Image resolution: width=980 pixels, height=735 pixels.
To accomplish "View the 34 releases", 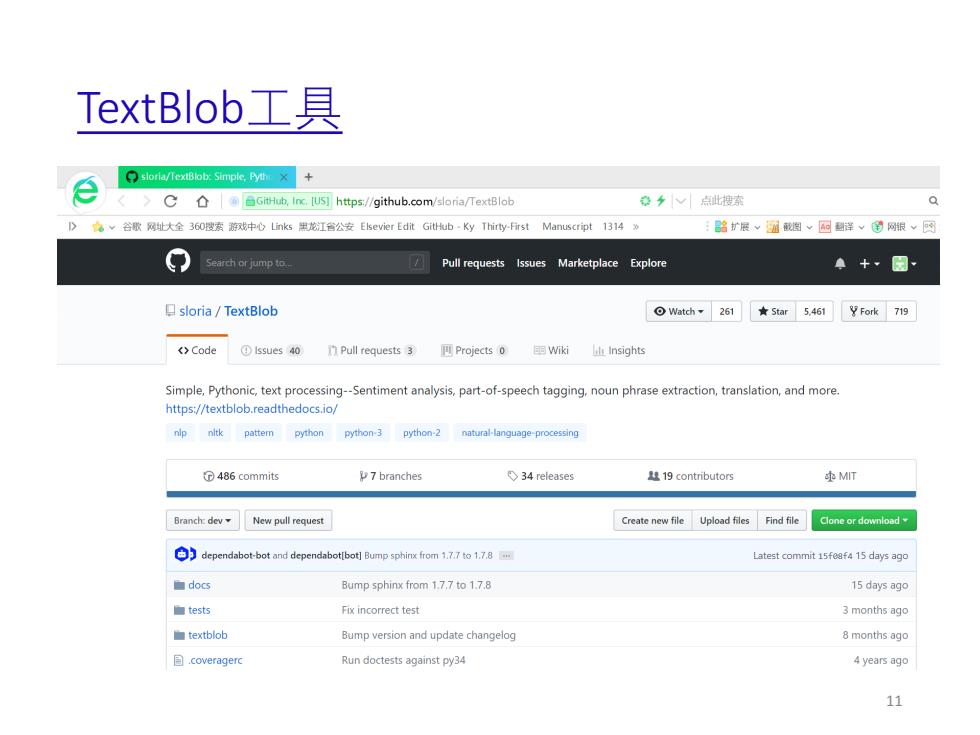I will point(541,476).
